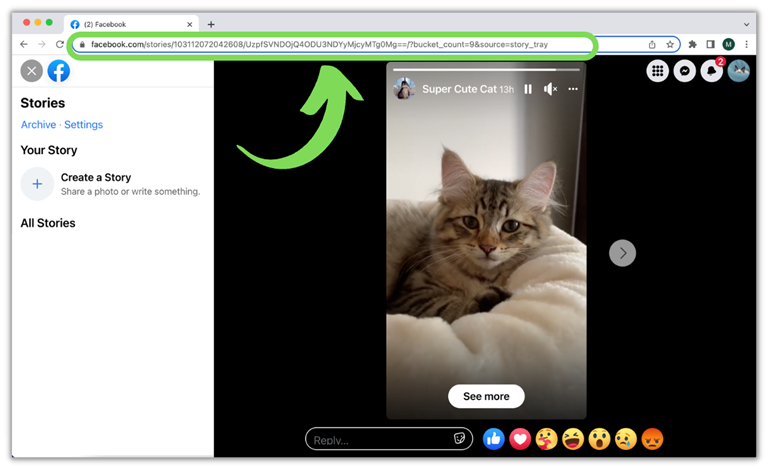Click the Stories heading

coord(43,103)
